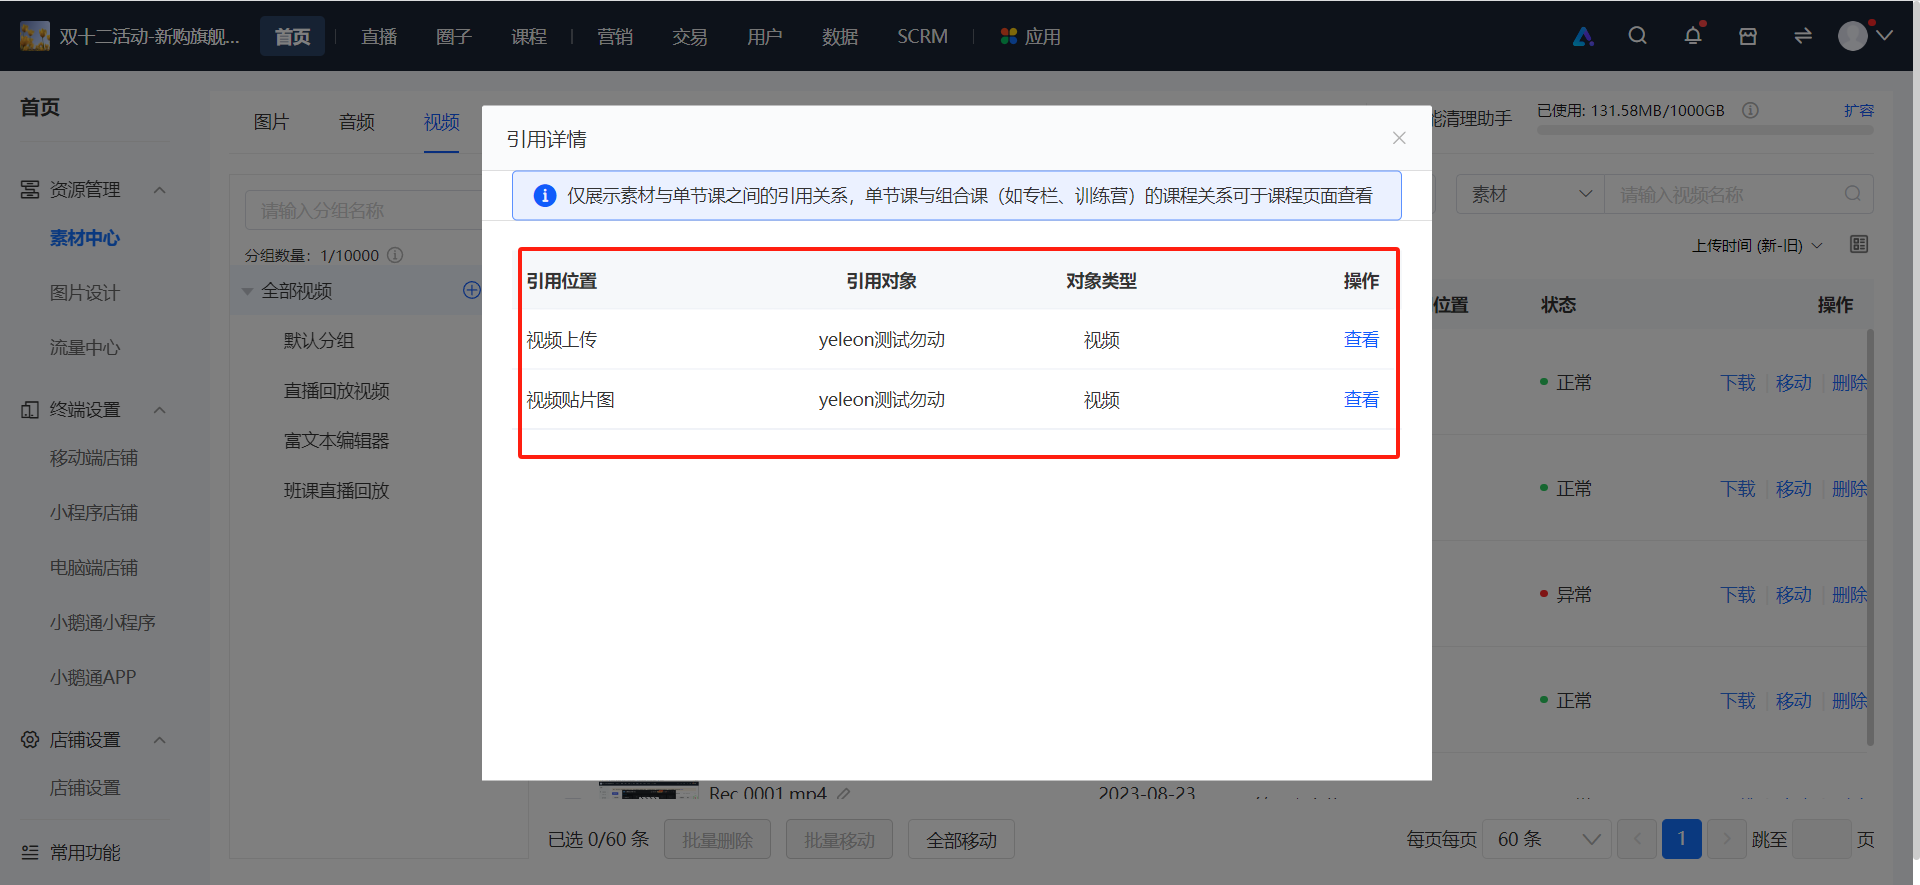Image resolution: width=1920 pixels, height=885 pixels.
Task: Select the 班课直播回放 group
Action: coord(337,491)
